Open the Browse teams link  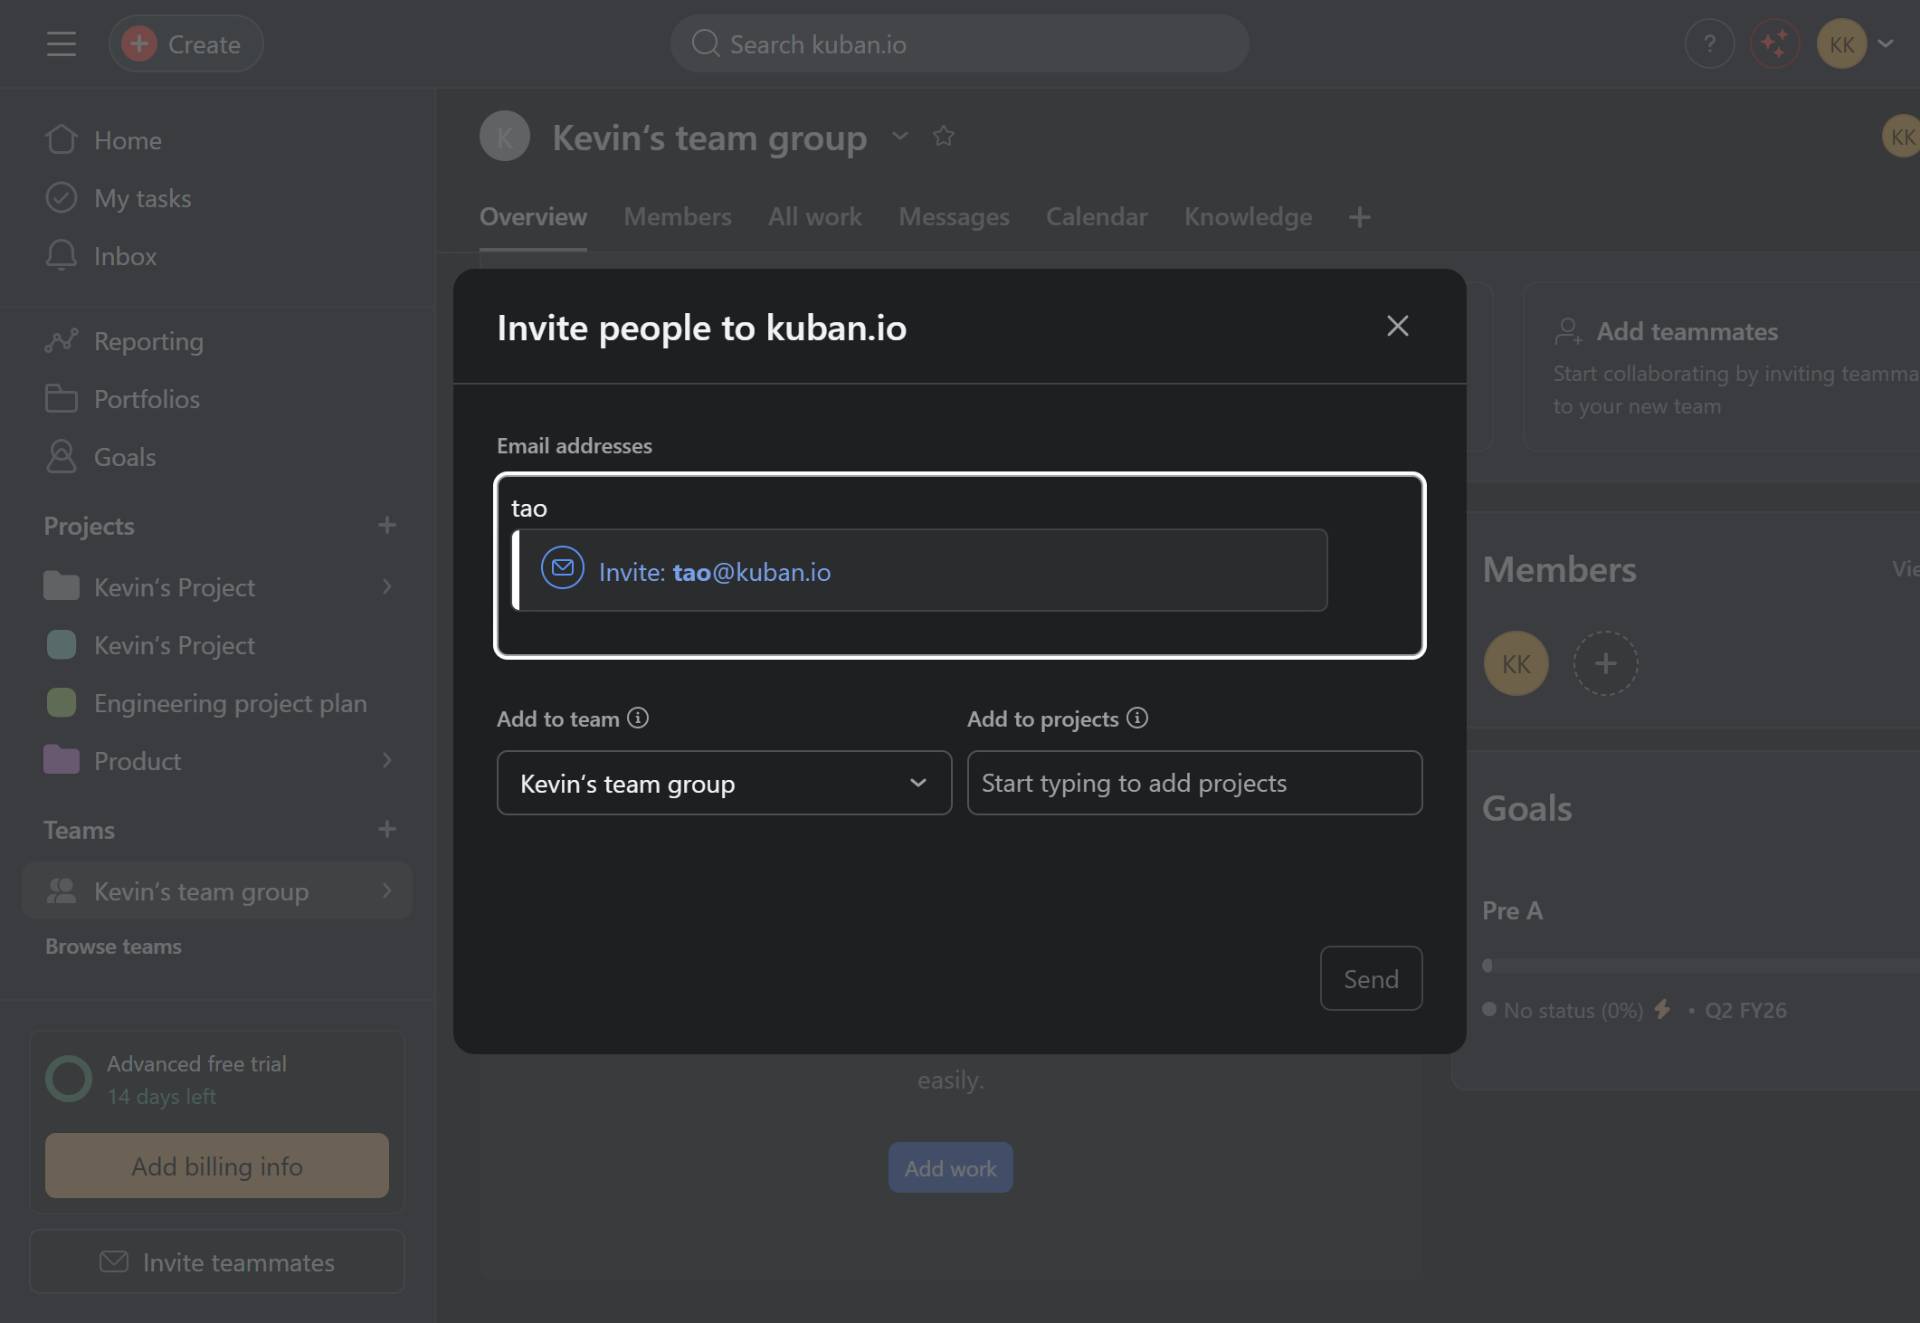point(113,946)
